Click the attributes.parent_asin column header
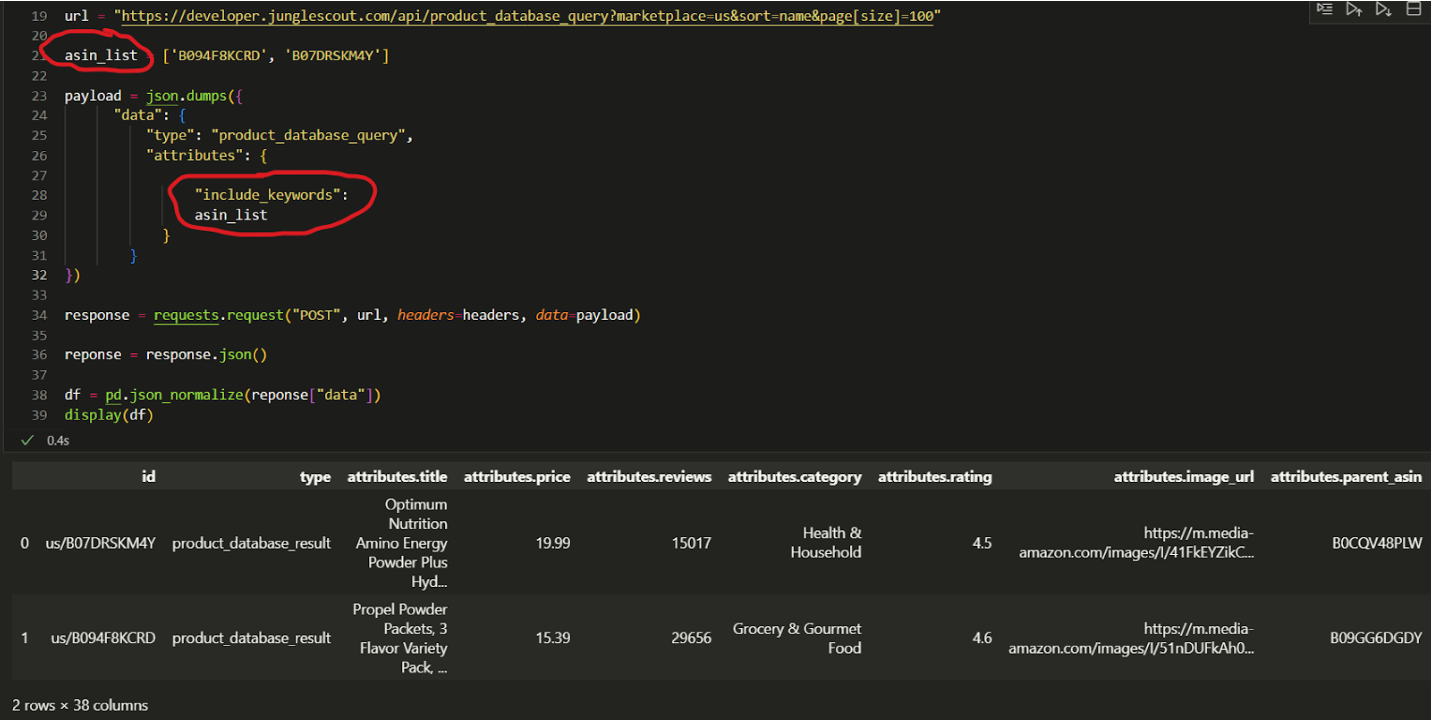The height and width of the screenshot is (720, 1432). [x=1346, y=477]
